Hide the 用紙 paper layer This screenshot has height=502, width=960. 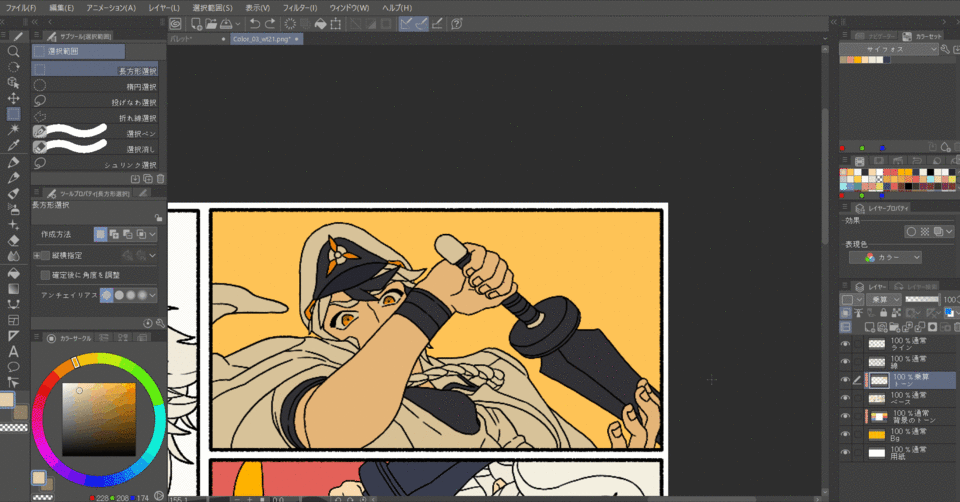coord(846,452)
